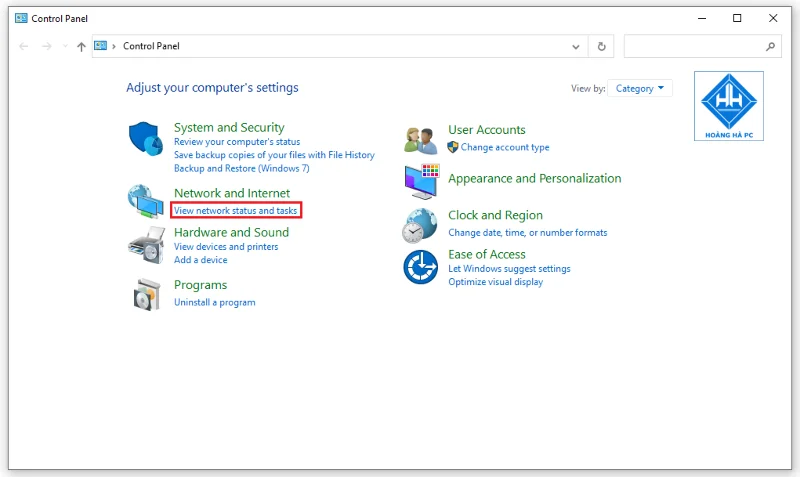The width and height of the screenshot is (800, 477).
Task: Open Backup and Restore (Windows 7)
Action: [241, 168]
